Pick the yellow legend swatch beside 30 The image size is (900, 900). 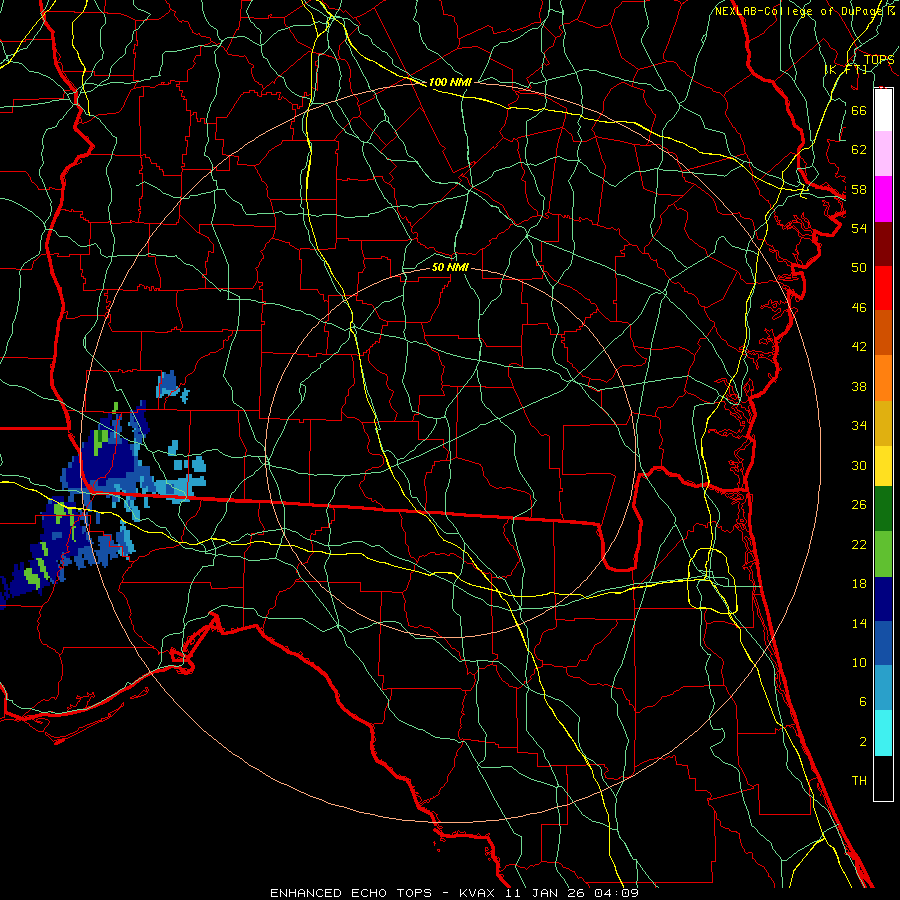pyautogui.click(x=883, y=465)
